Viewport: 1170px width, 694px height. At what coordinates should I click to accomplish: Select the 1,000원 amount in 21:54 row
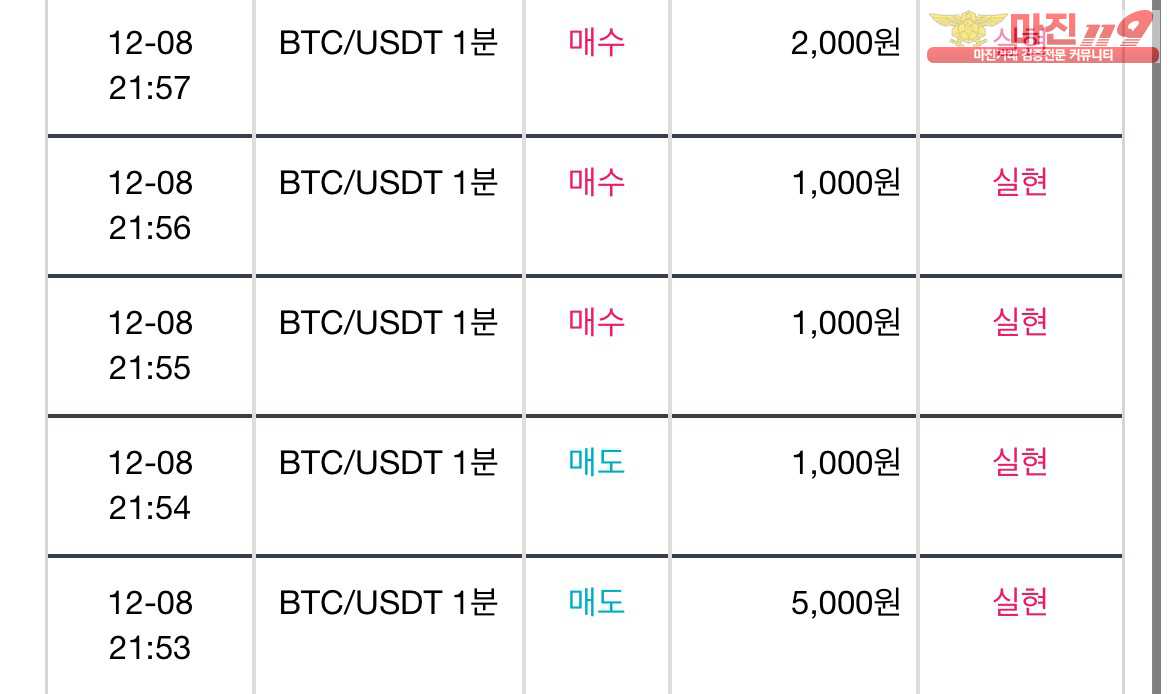(845, 463)
